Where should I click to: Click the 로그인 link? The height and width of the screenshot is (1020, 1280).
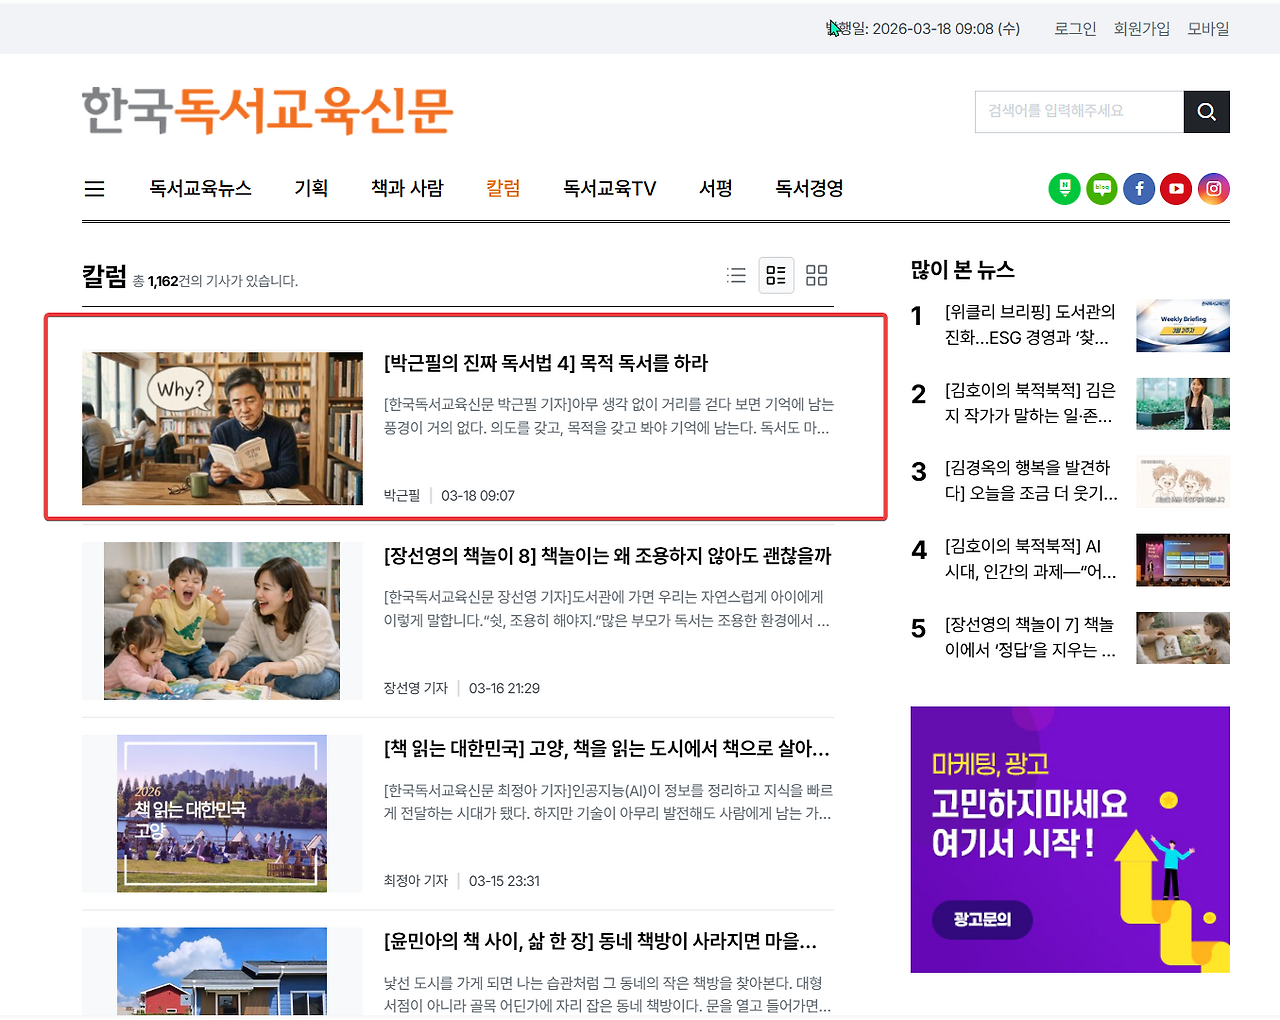click(x=1075, y=29)
